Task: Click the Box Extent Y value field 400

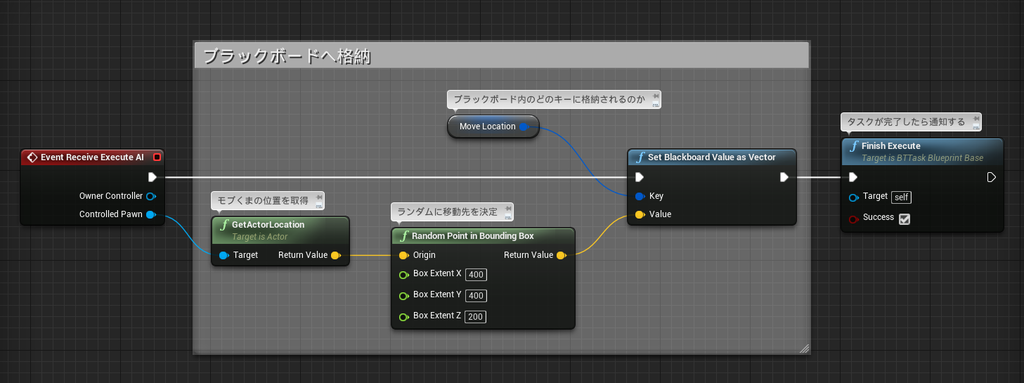Action: tap(477, 295)
